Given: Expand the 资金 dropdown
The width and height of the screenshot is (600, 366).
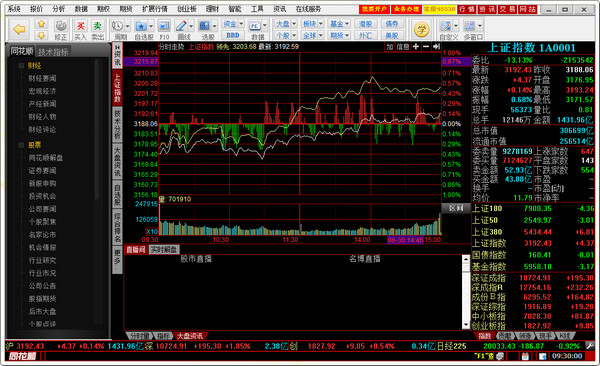Looking at the screenshot, I should [x=241, y=24].
